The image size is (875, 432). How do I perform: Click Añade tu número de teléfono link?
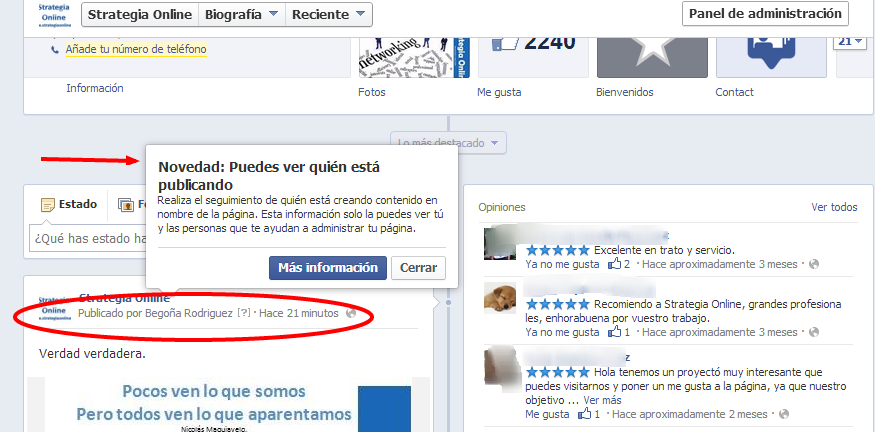tap(136, 50)
